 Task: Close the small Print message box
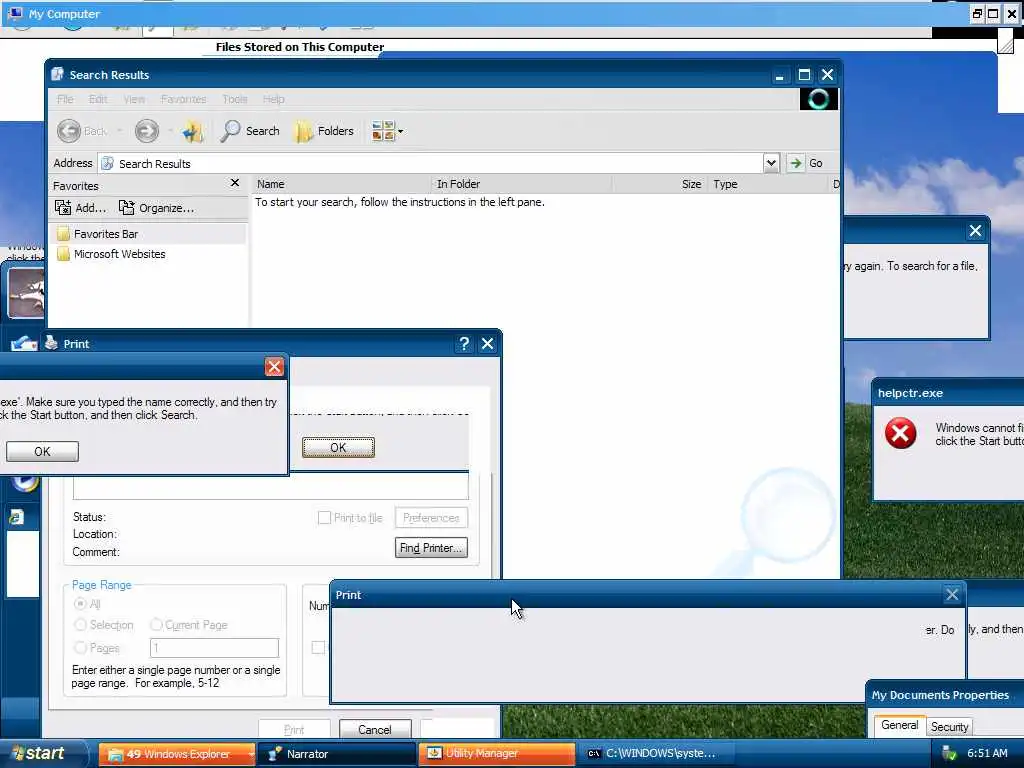click(x=952, y=594)
